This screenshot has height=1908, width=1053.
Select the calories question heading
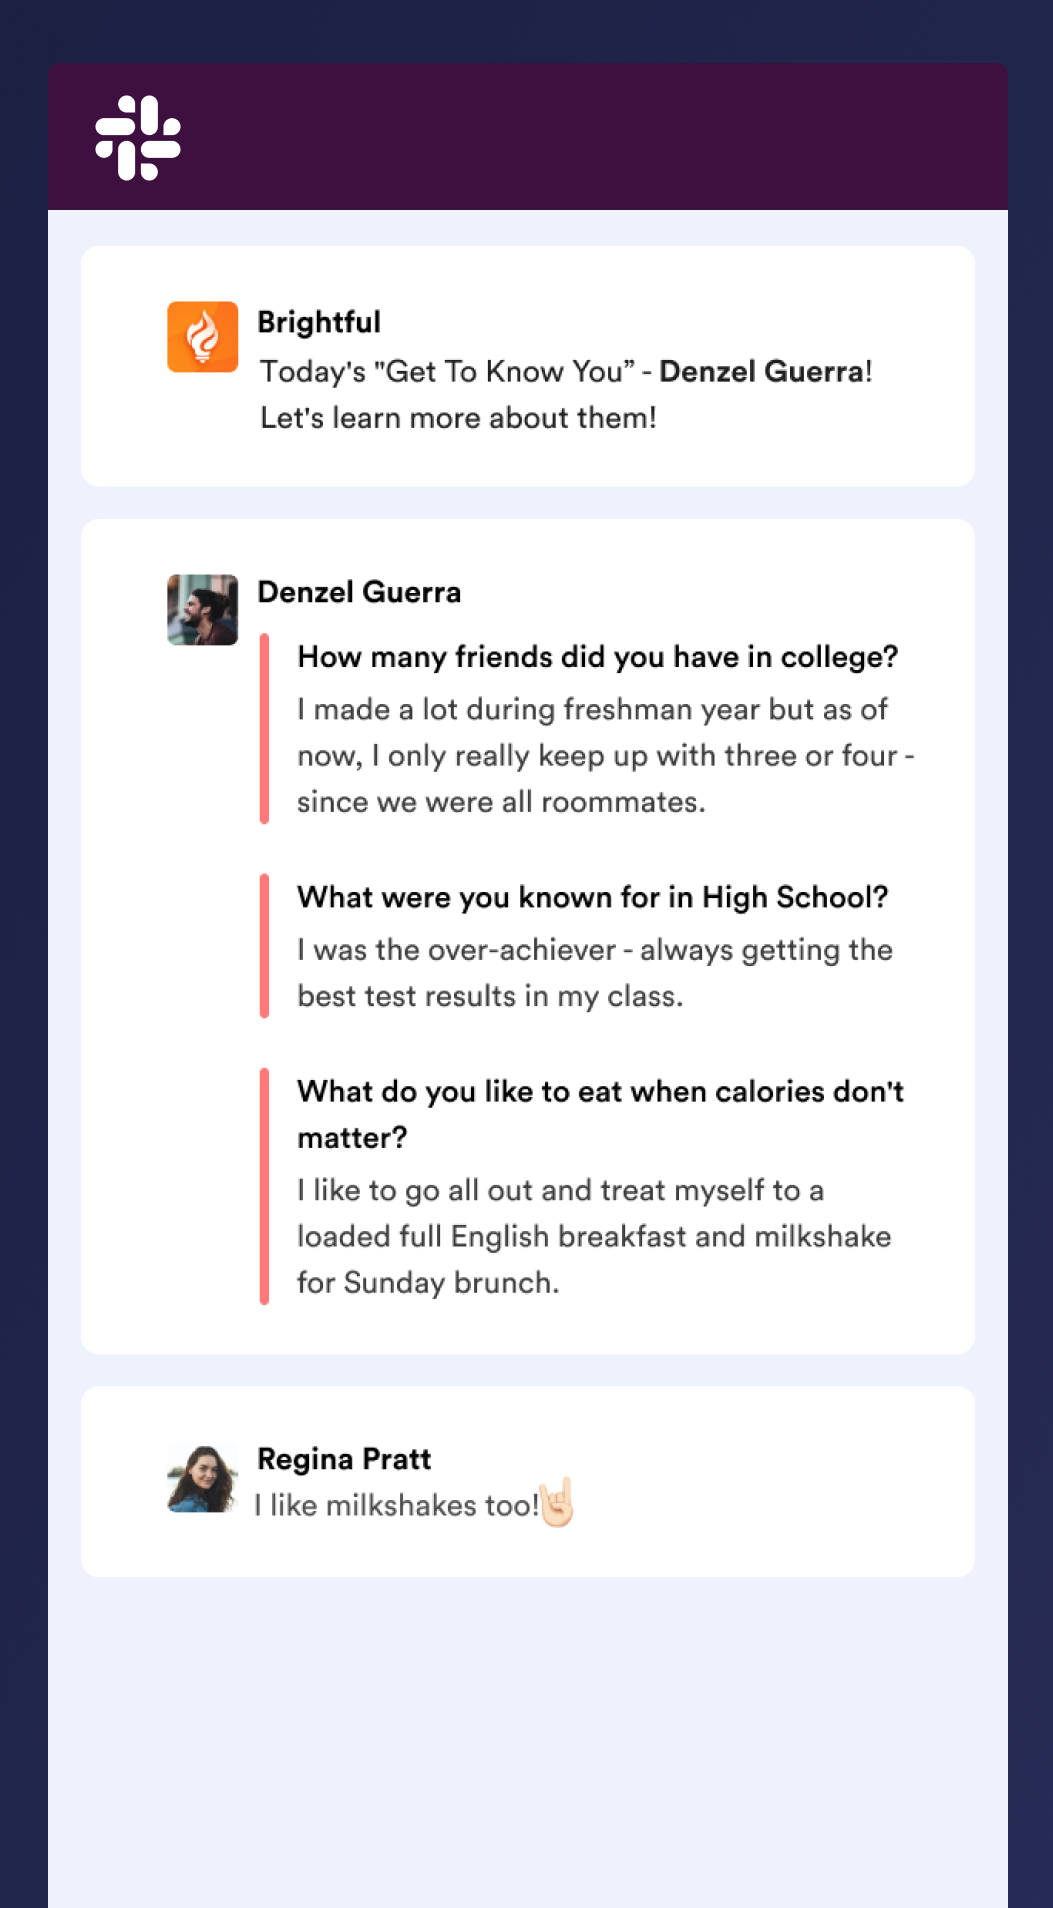tap(600, 1114)
